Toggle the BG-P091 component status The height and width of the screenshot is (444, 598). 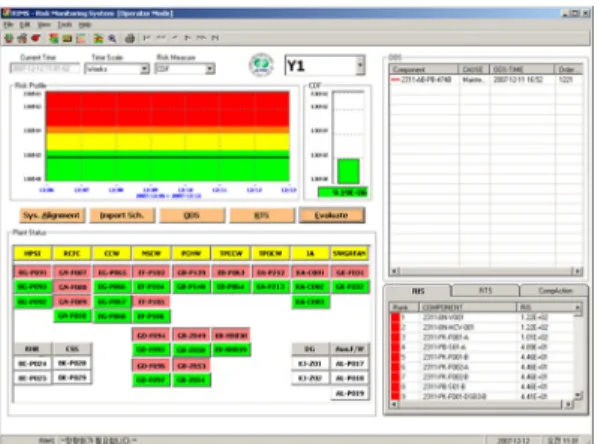(x=33, y=272)
